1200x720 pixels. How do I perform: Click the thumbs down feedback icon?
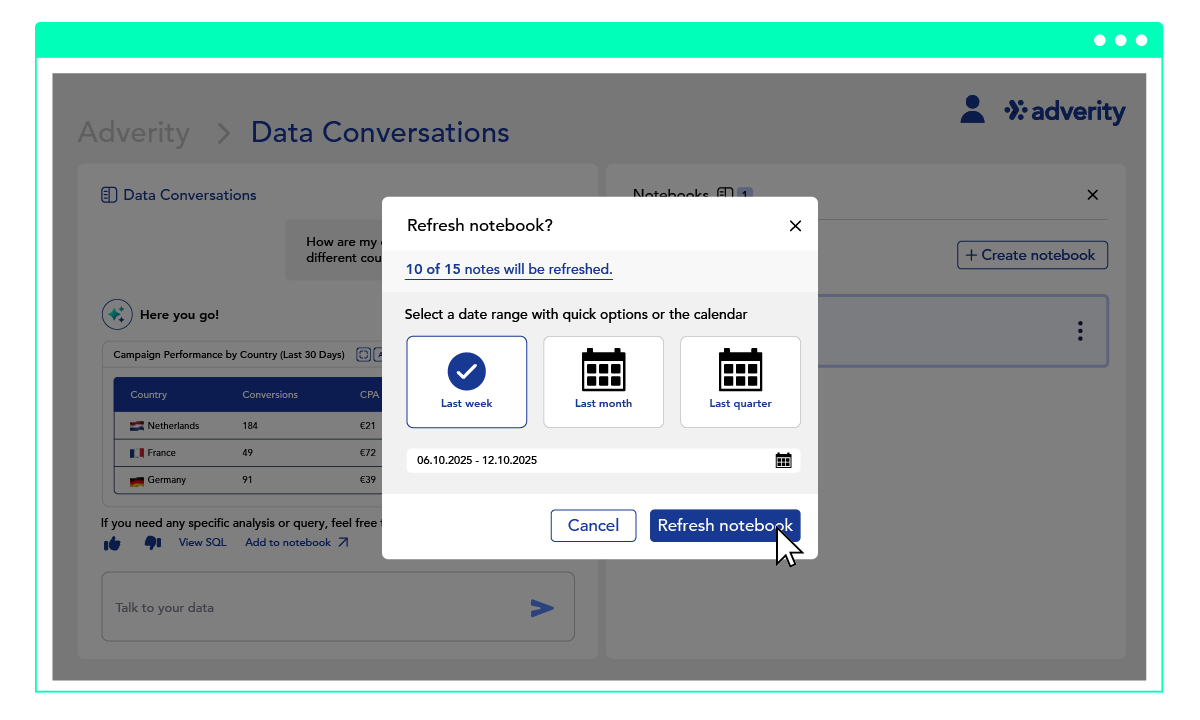[152, 543]
